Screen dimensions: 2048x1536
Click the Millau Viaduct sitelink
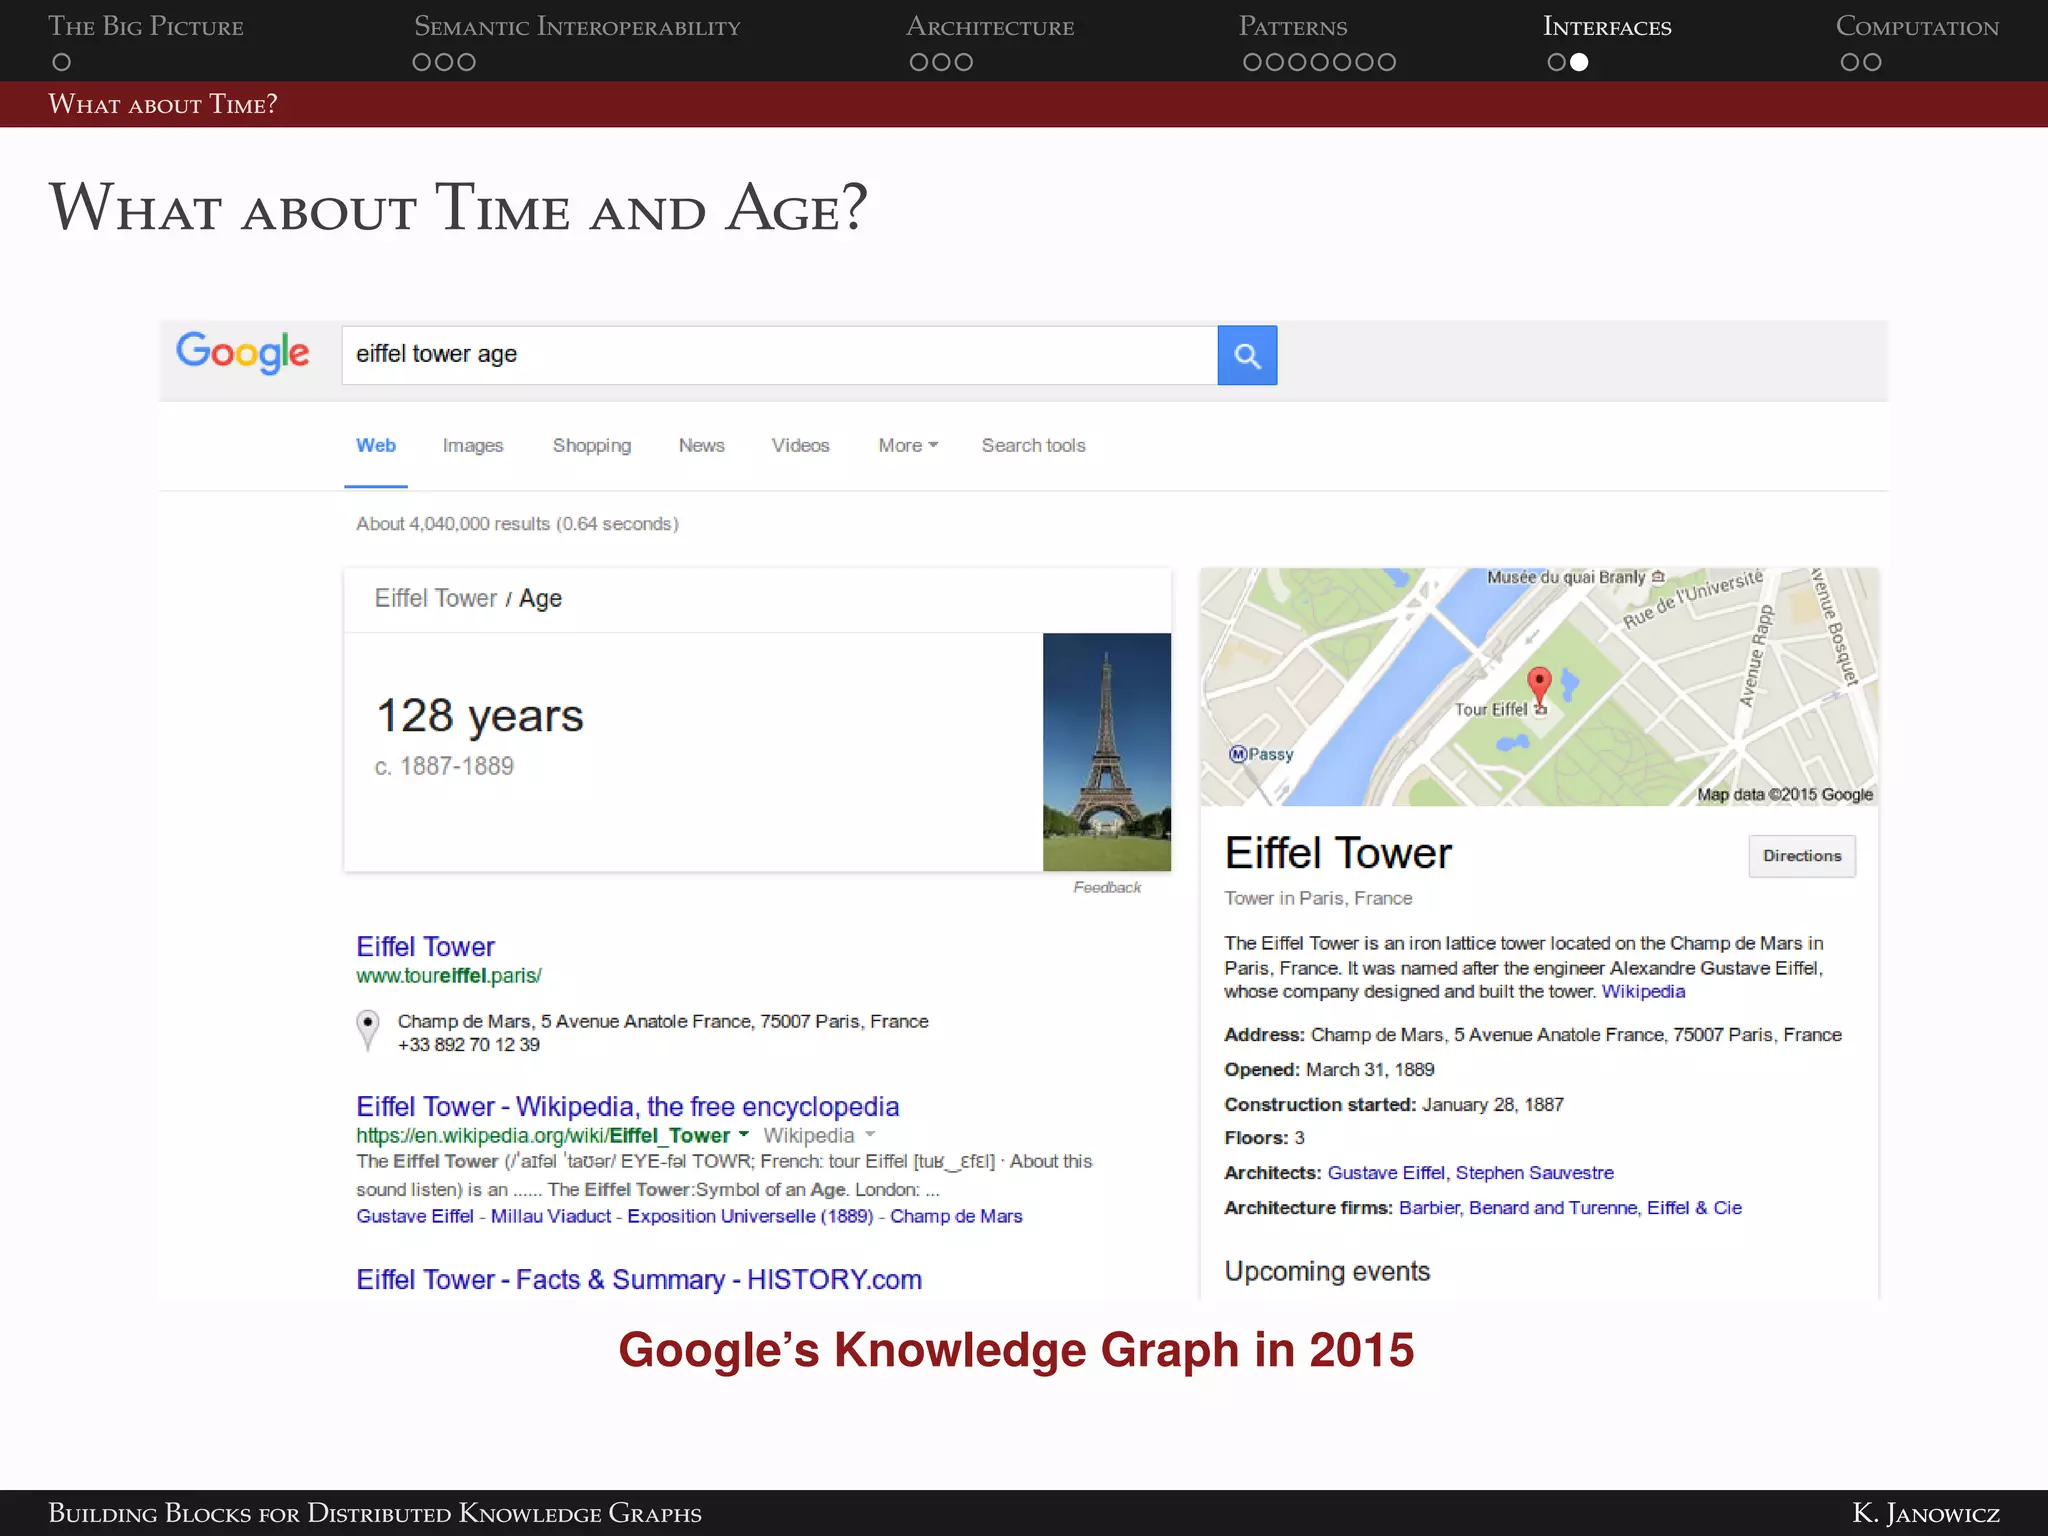[551, 1216]
